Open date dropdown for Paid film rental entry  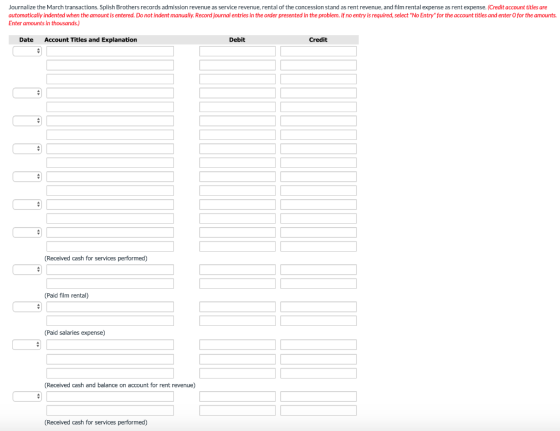[x=27, y=270]
